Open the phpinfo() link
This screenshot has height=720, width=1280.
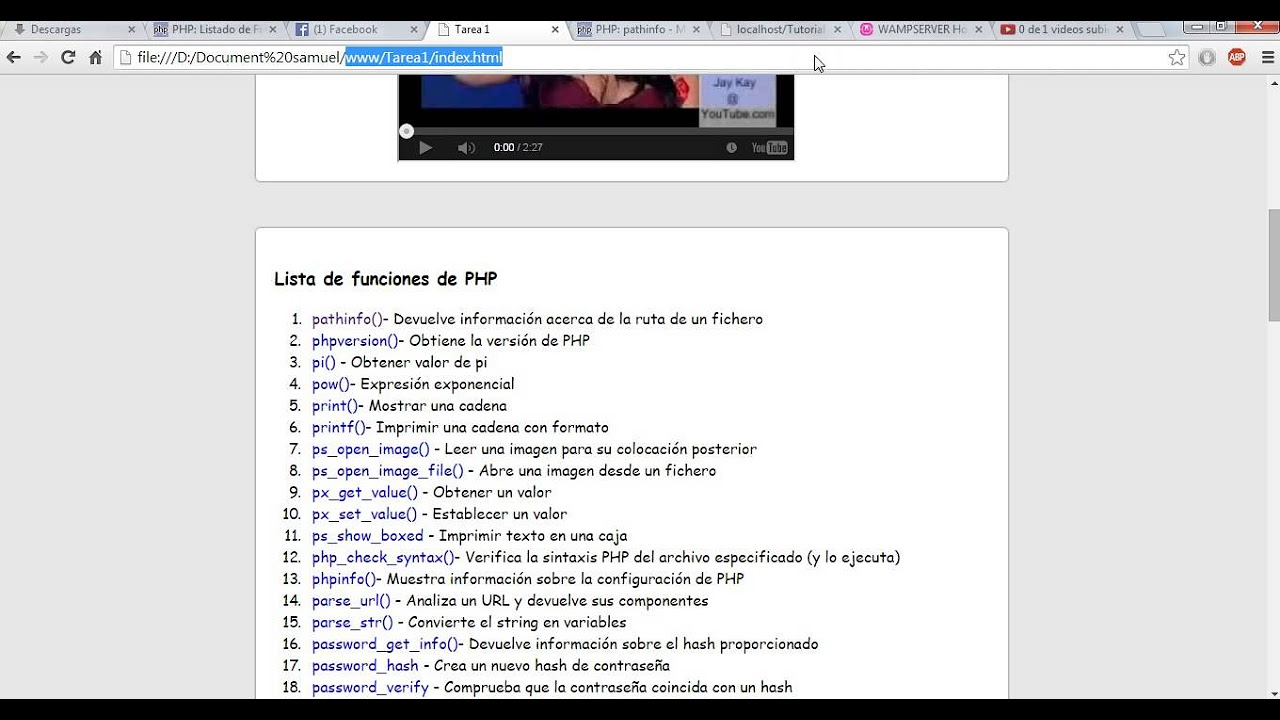(344, 579)
